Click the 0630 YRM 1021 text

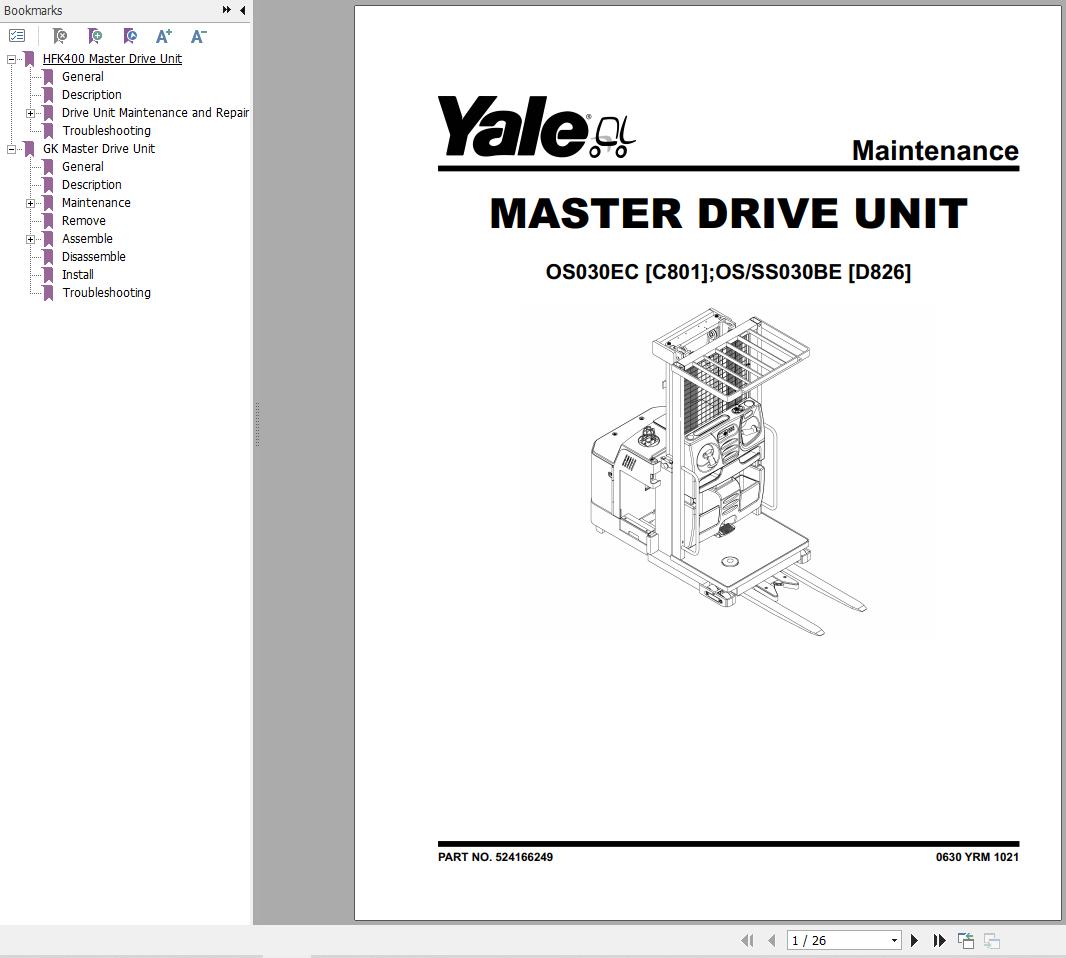pyautogui.click(x=977, y=857)
